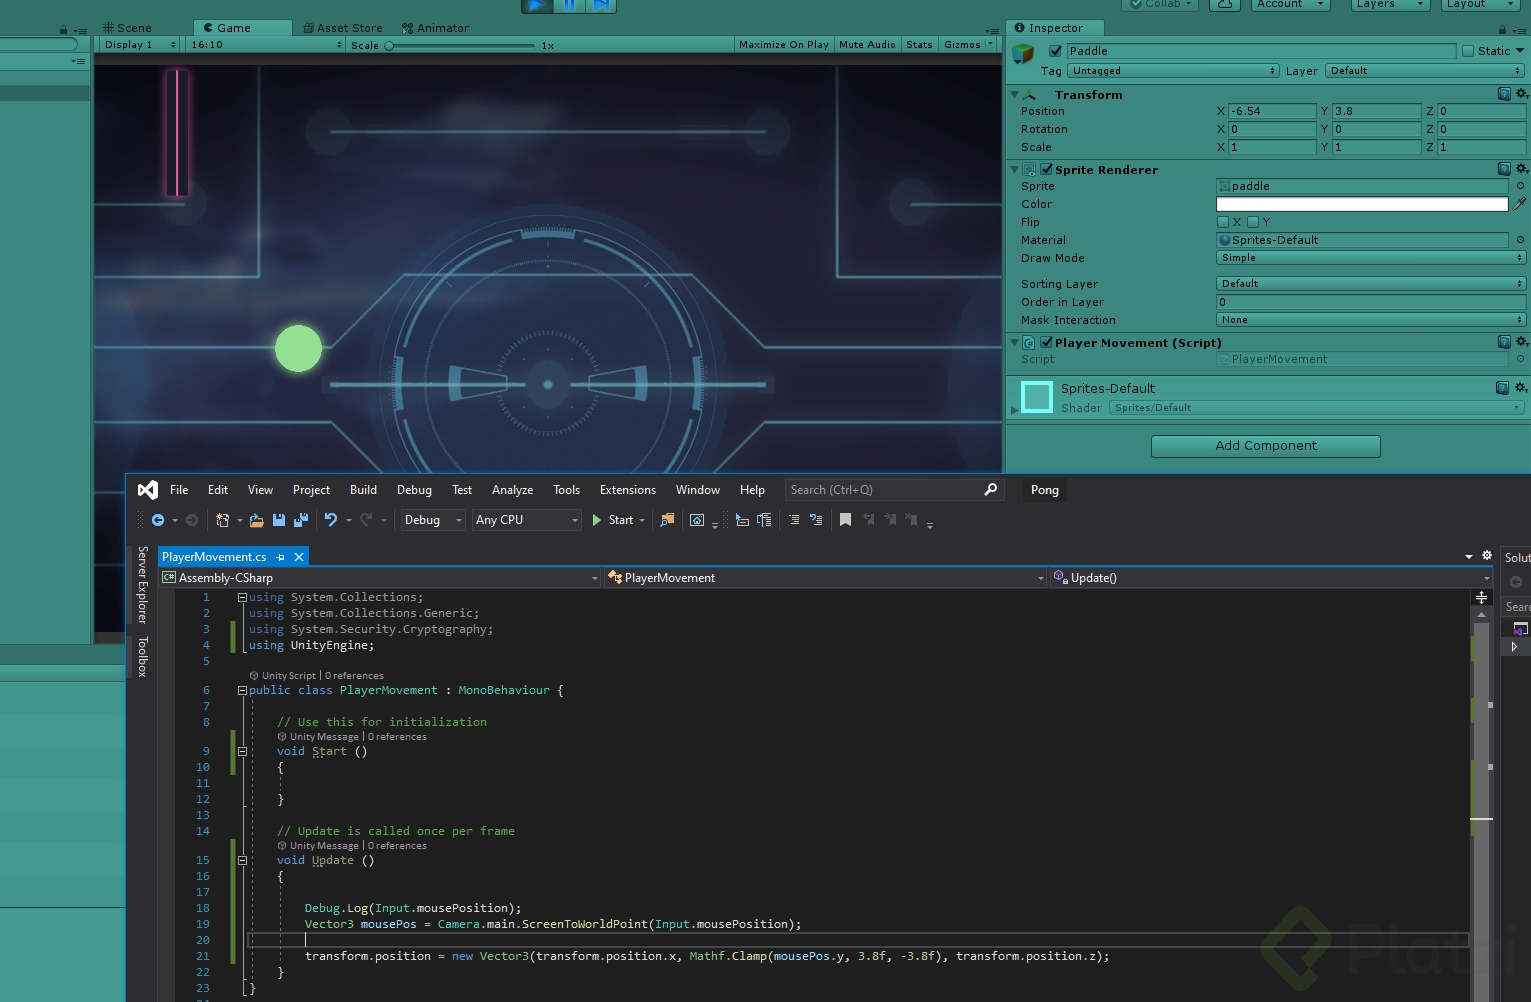This screenshot has width=1531, height=1002.
Task: Click the Open File folder icon
Action: tap(257, 520)
